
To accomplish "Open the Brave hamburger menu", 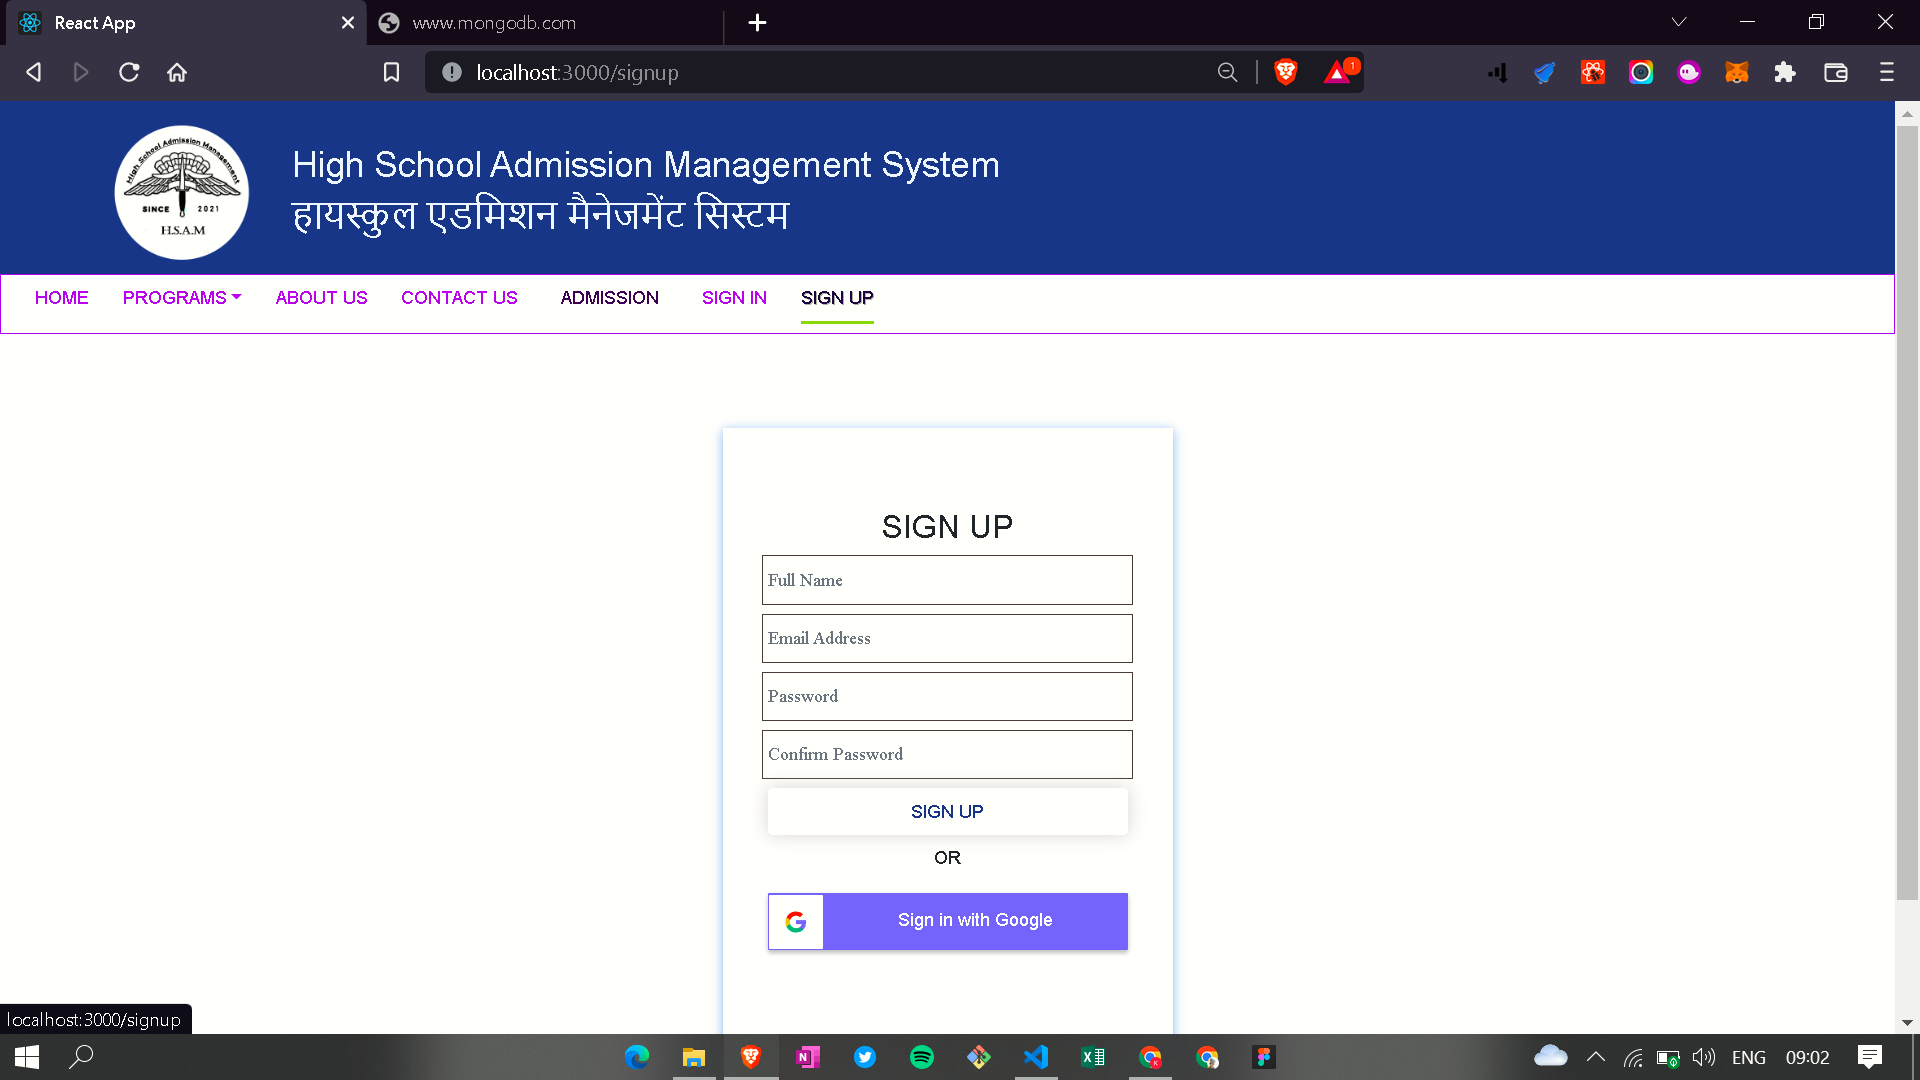I will [x=1886, y=72].
